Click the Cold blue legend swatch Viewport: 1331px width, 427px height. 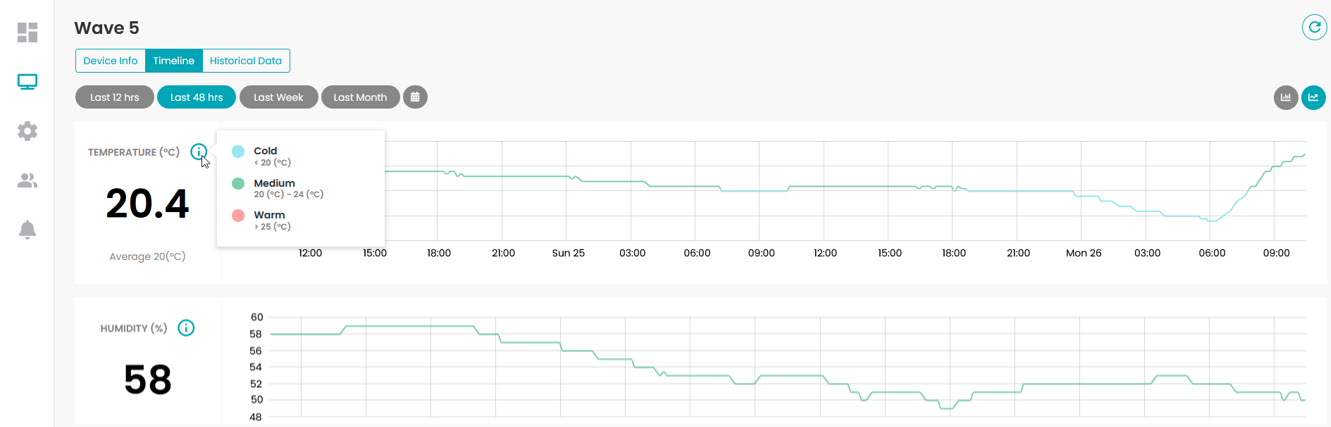coord(238,152)
